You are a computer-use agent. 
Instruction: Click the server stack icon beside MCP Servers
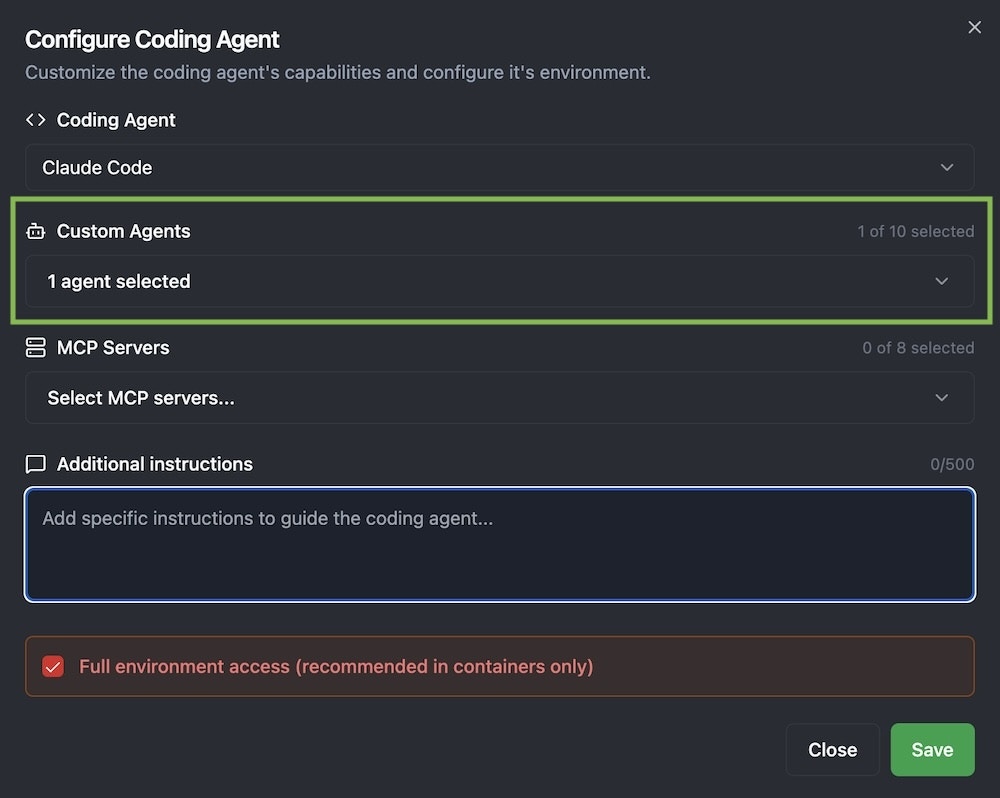point(35,347)
